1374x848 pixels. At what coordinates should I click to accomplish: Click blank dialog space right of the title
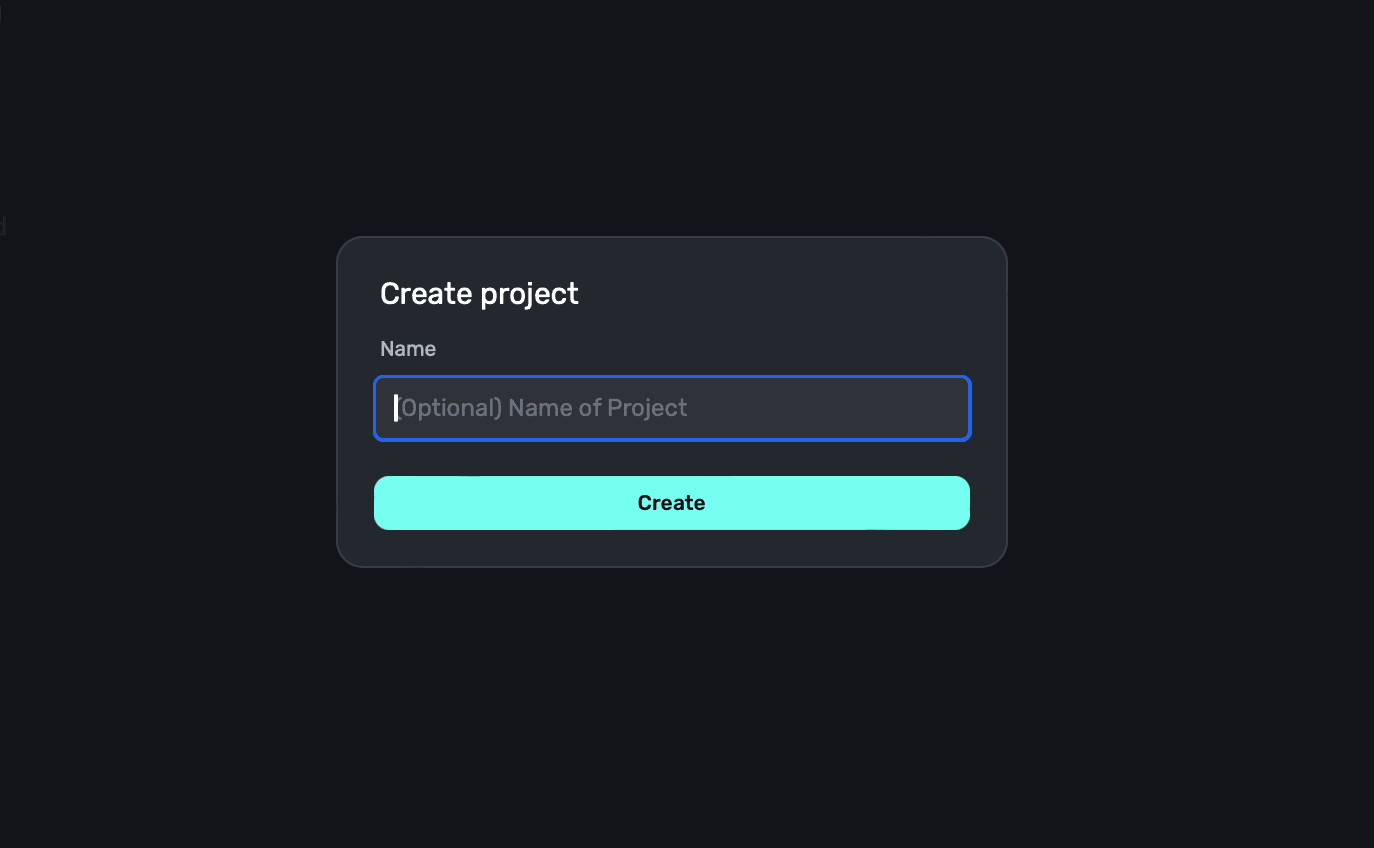[x=800, y=294]
